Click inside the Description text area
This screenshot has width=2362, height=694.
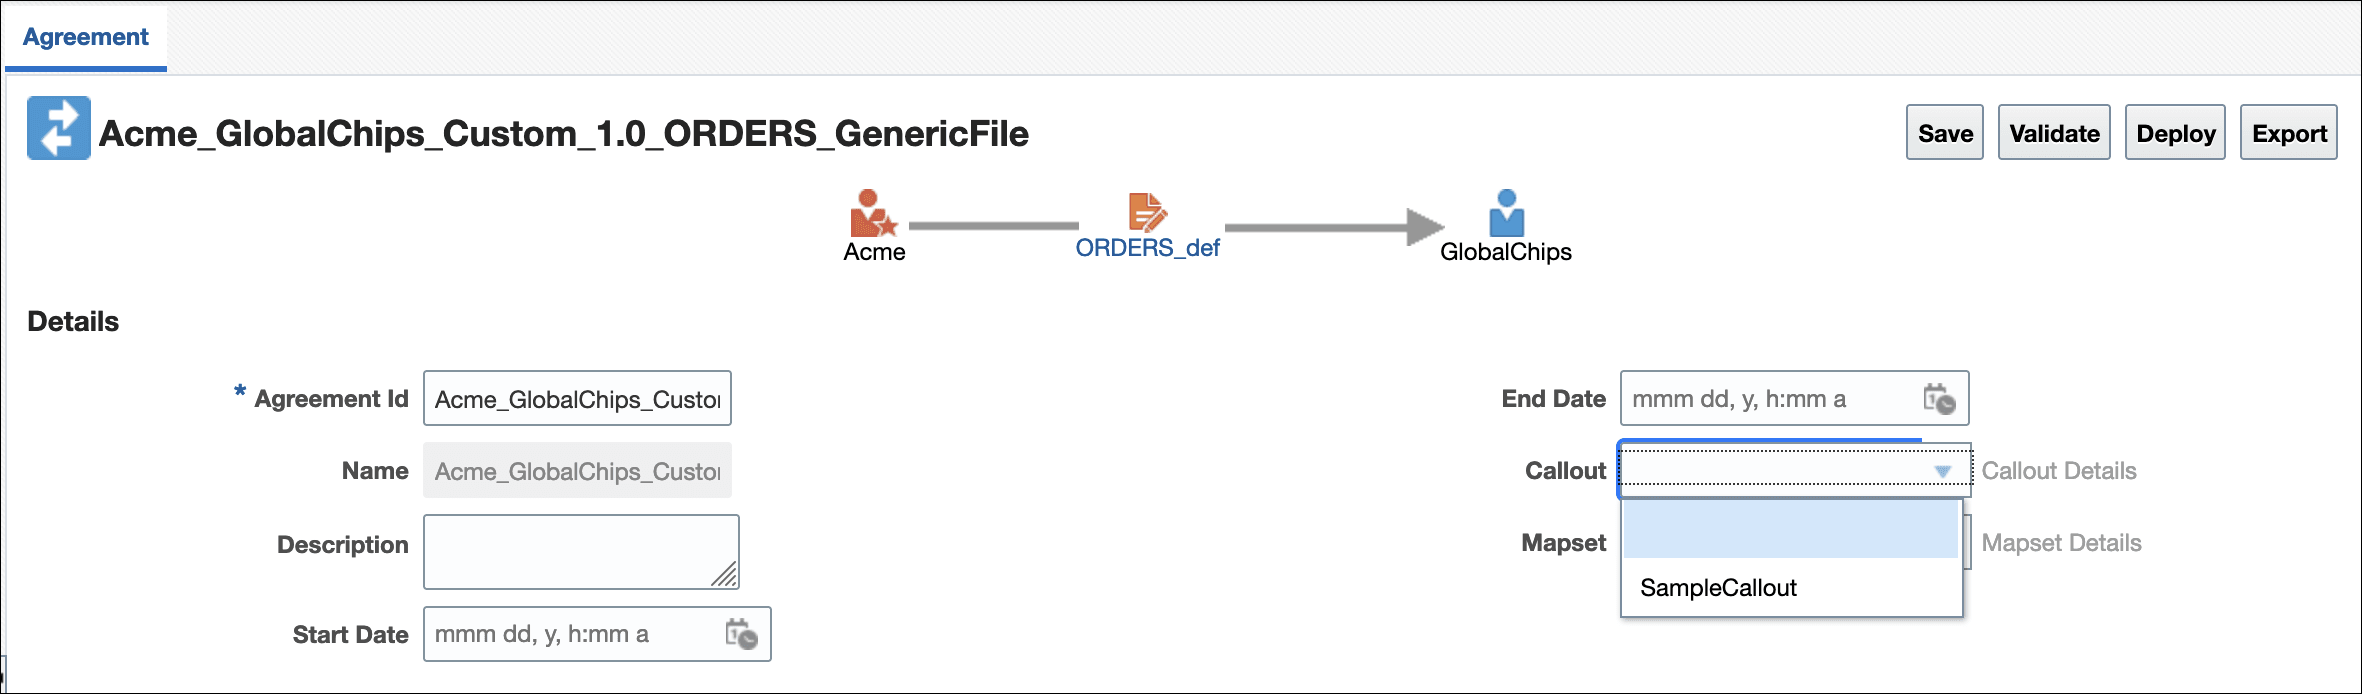[581, 552]
